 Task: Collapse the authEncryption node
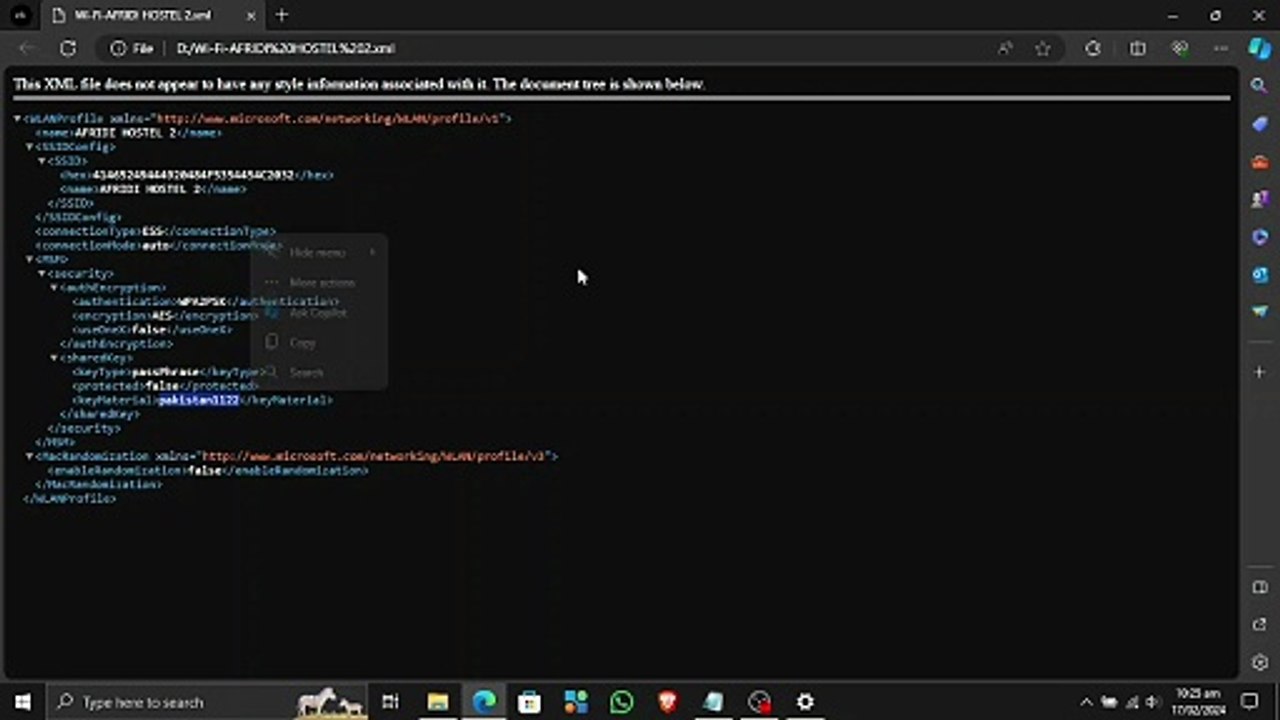click(x=53, y=287)
